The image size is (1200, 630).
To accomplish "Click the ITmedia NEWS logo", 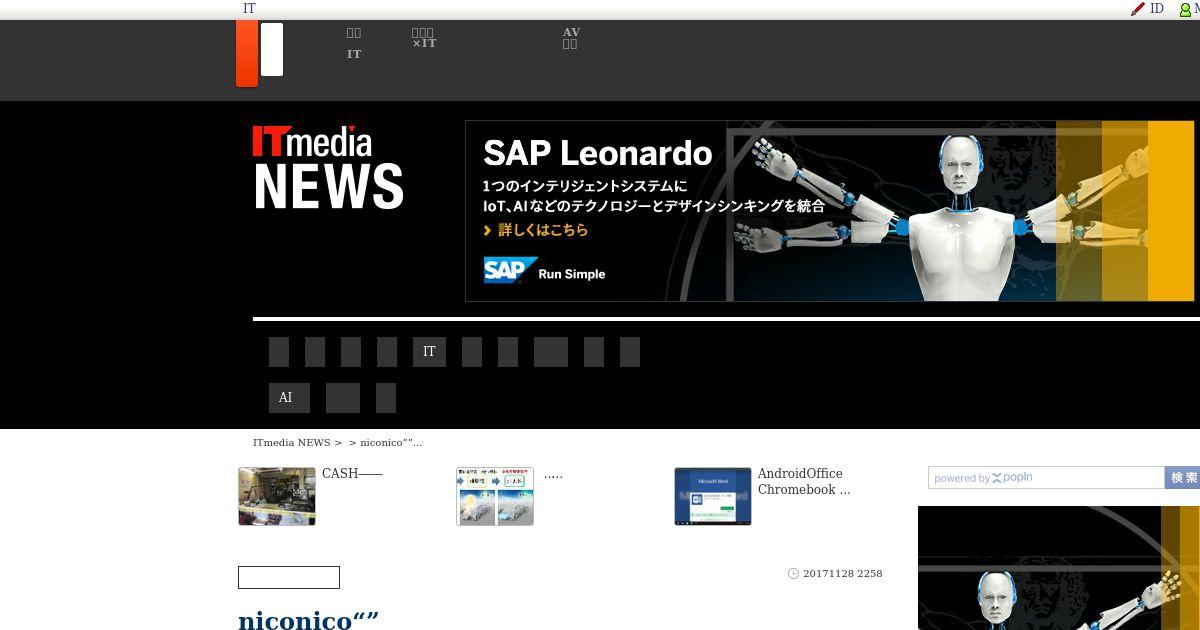I will pyautogui.click(x=328, y=167).
